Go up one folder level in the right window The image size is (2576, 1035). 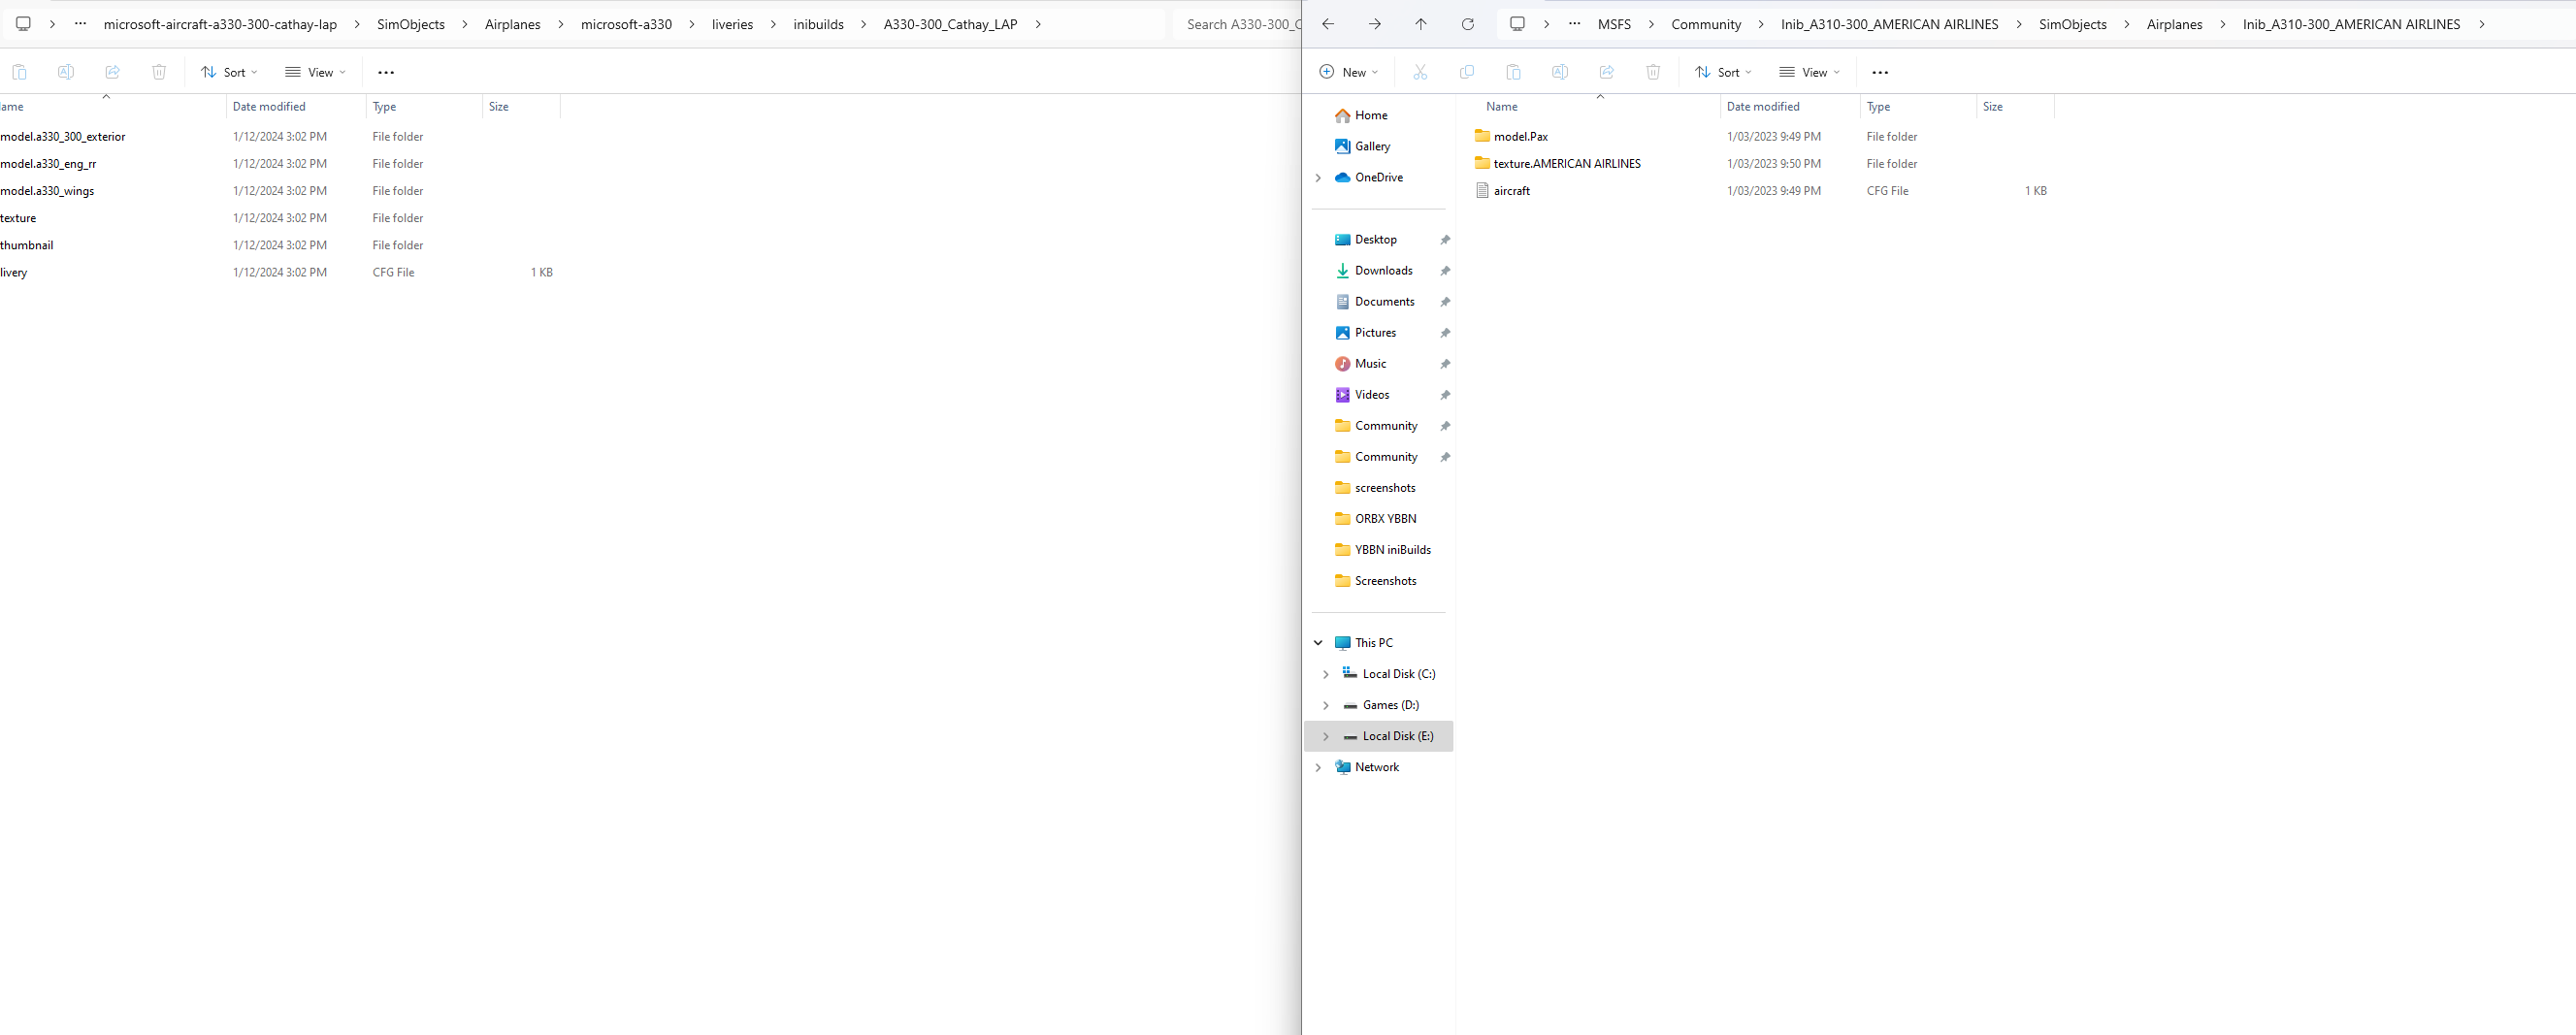1421,24
